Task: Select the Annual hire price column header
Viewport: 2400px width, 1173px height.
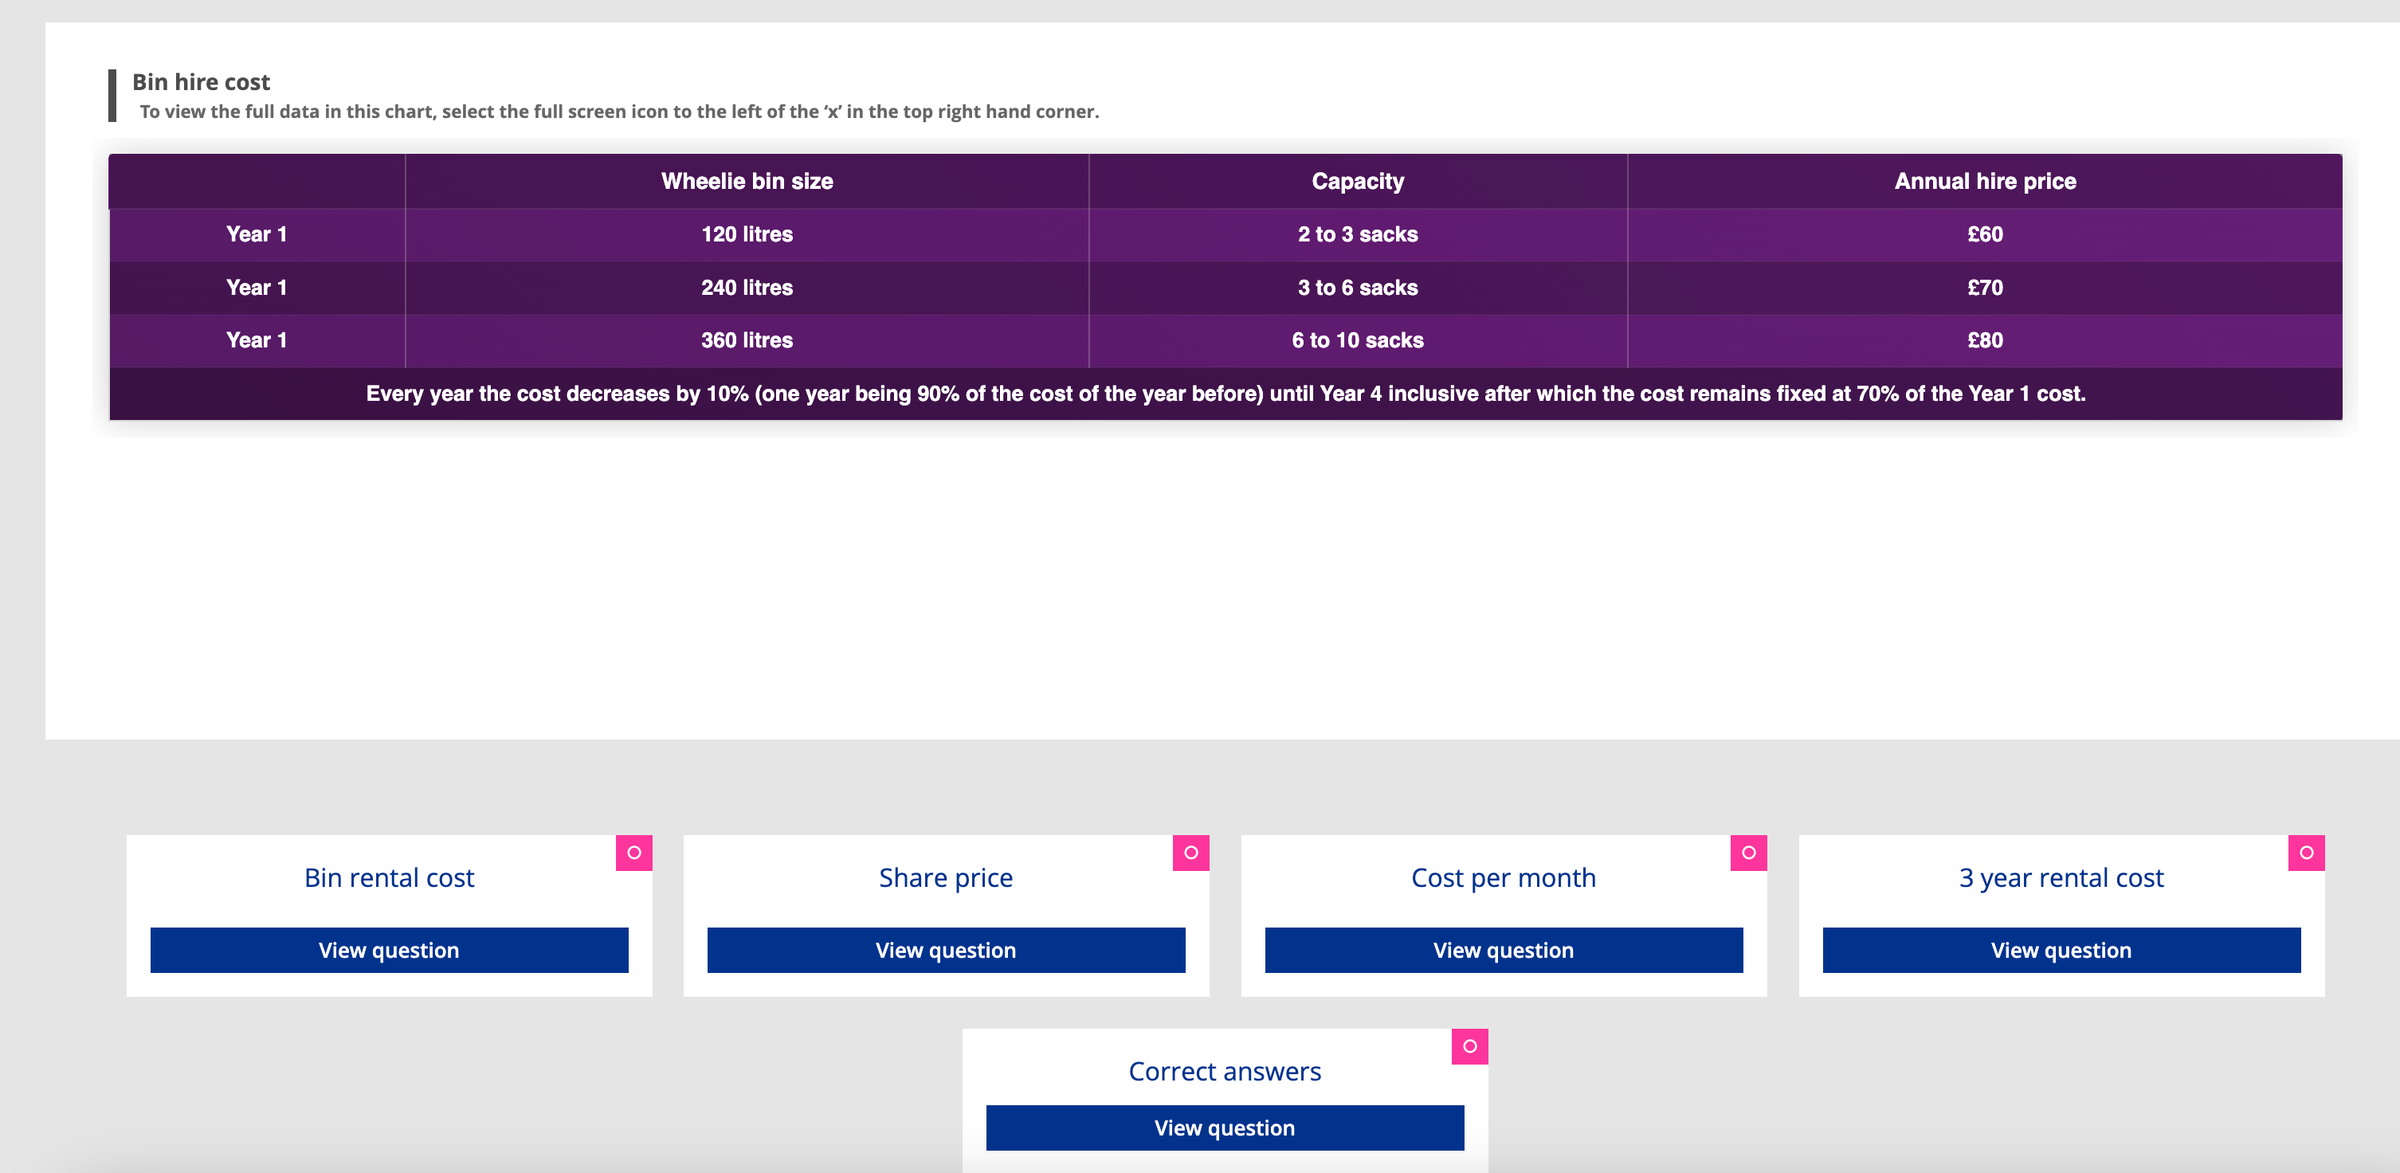Action: click(x=1984, y=181)
